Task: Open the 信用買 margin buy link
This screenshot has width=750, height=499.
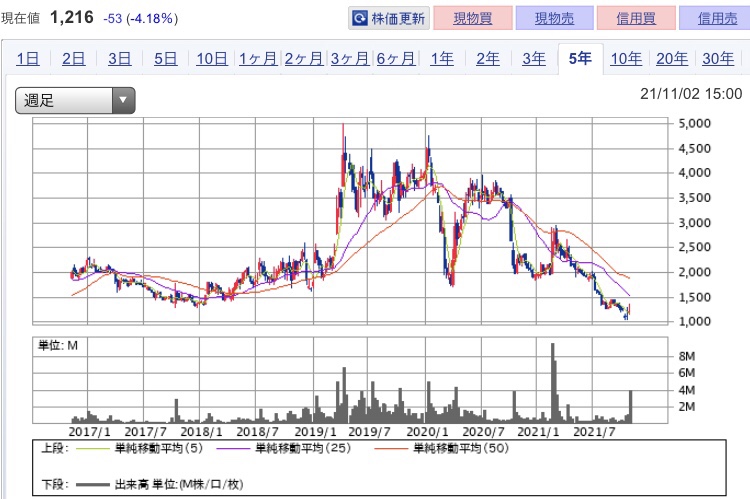Action: pos(636,18)
